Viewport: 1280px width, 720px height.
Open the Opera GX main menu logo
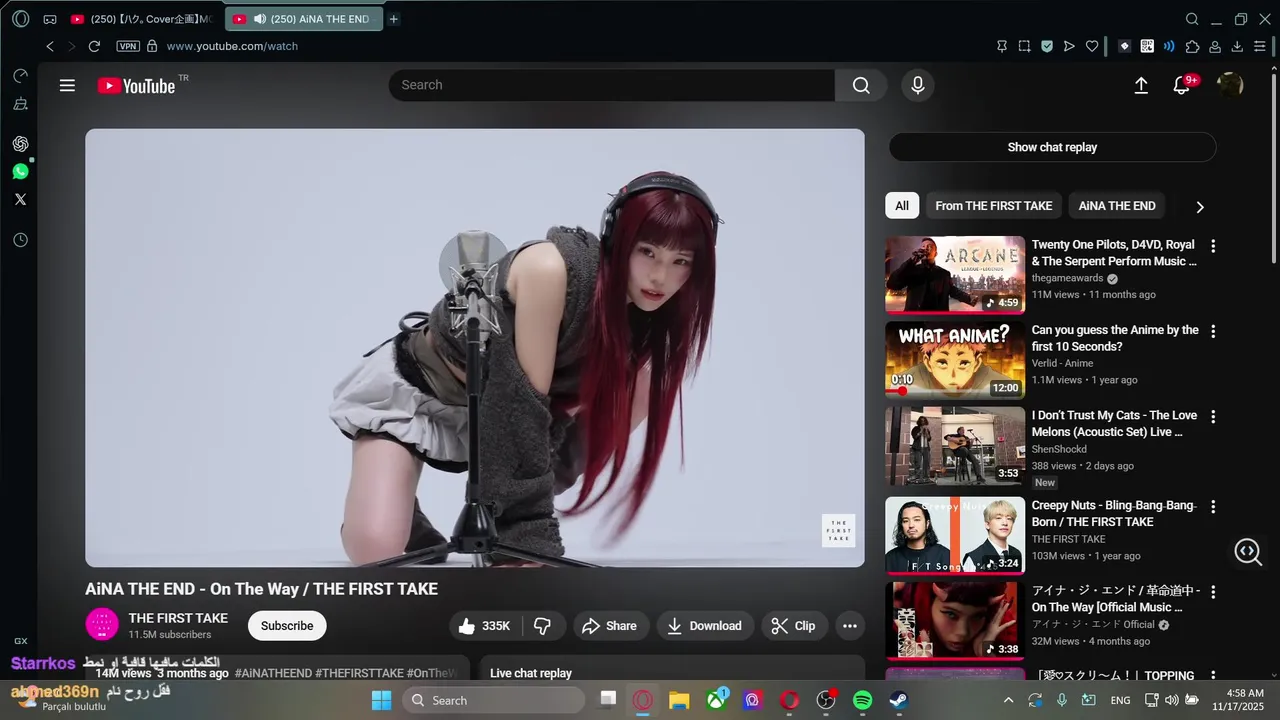pyautogui.click(x=20, y=19)
